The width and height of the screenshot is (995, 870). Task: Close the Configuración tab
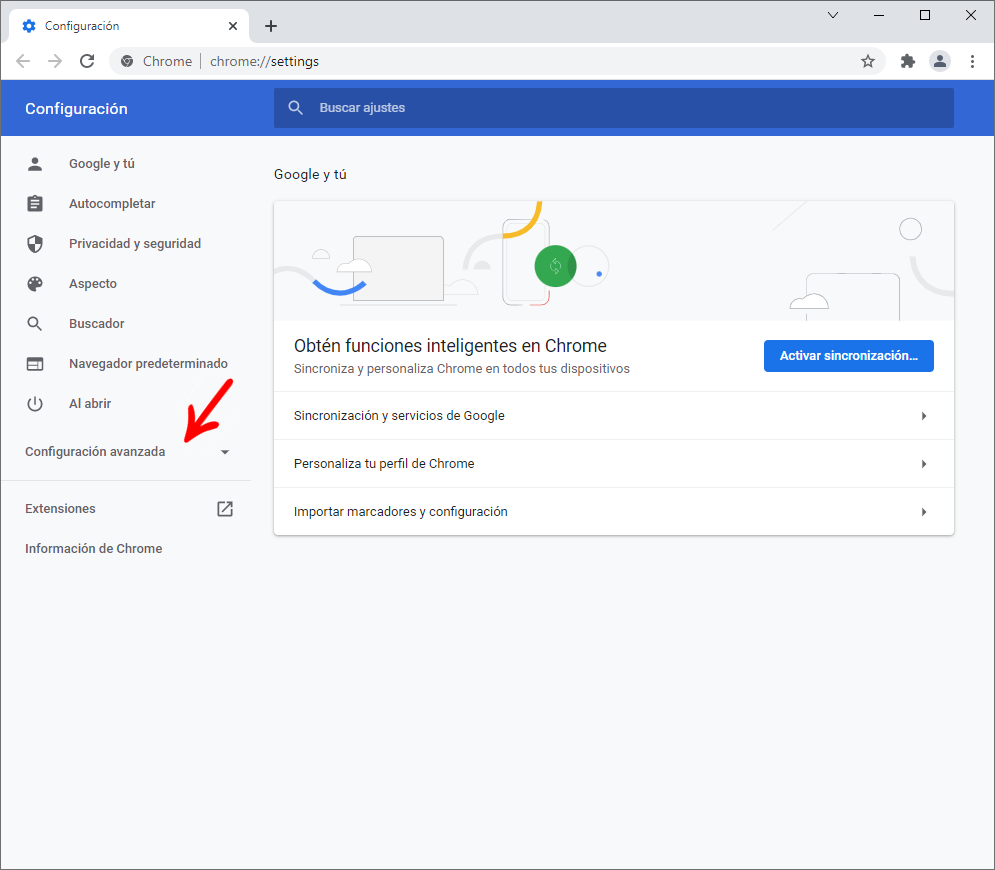click(x=233, y=26)
